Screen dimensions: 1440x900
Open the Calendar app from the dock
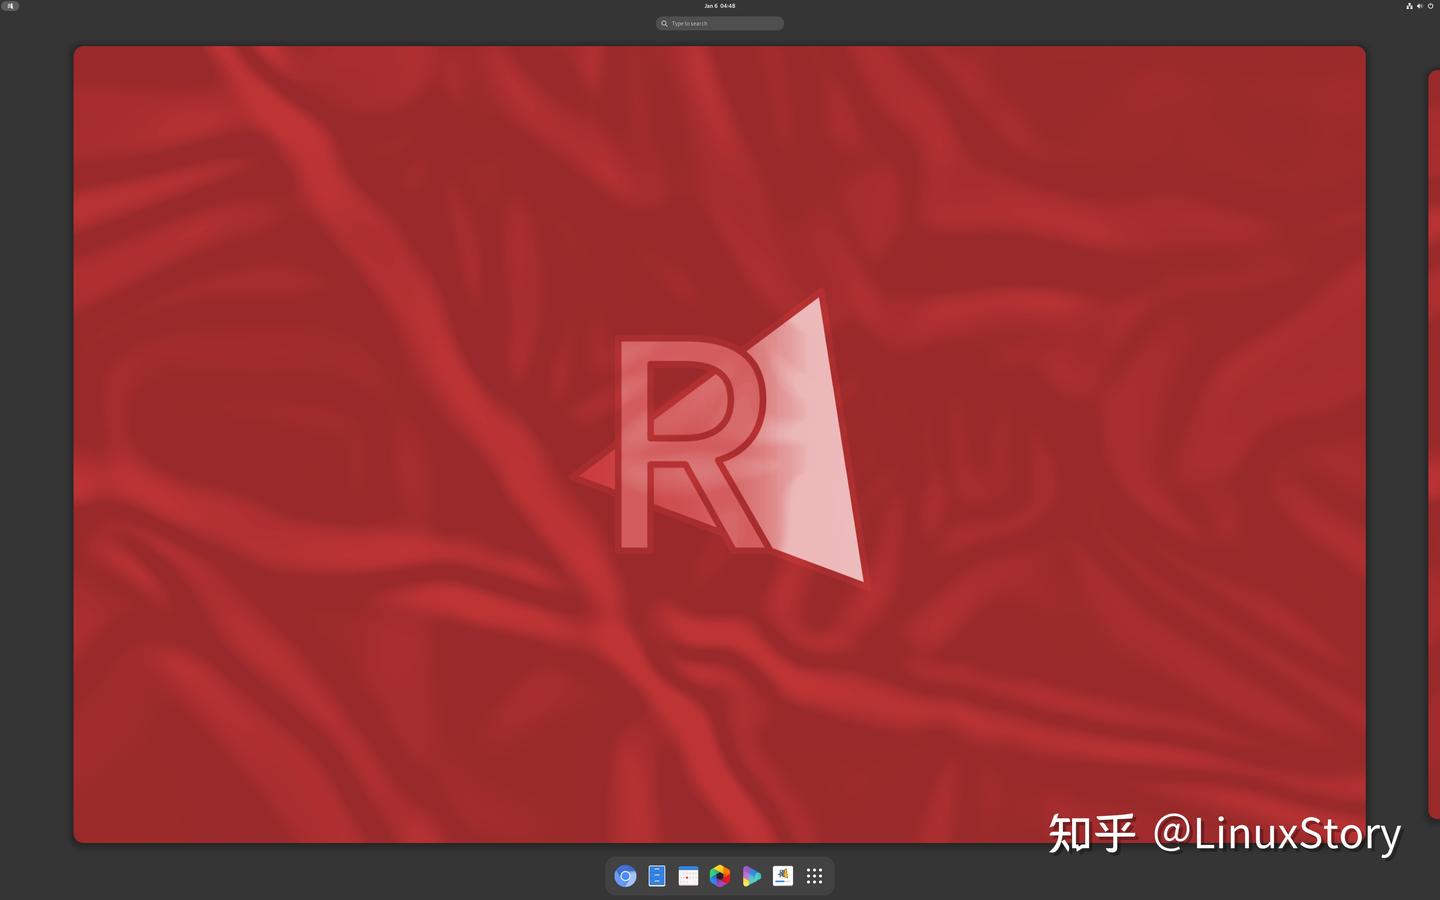point(688,876)
